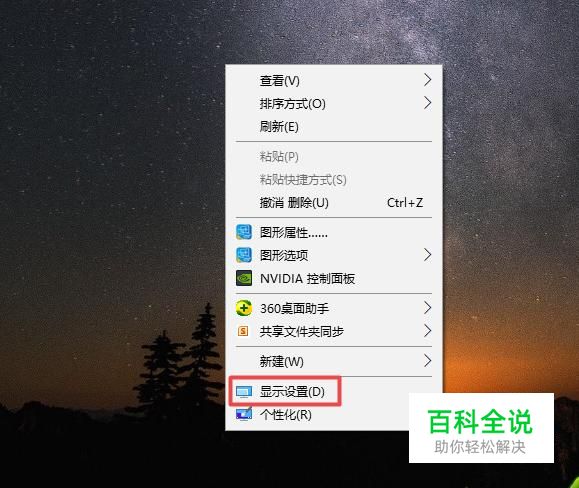This screenshot has height=488, width=579.
Task: Click the 360桌面助手 green plus icon
Action: pos(244,308)
